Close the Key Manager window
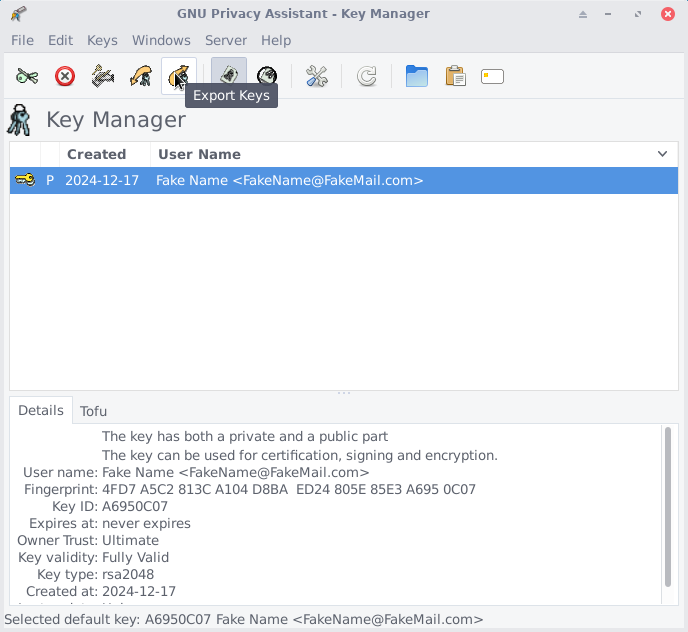688x632 pixels. 668,14
